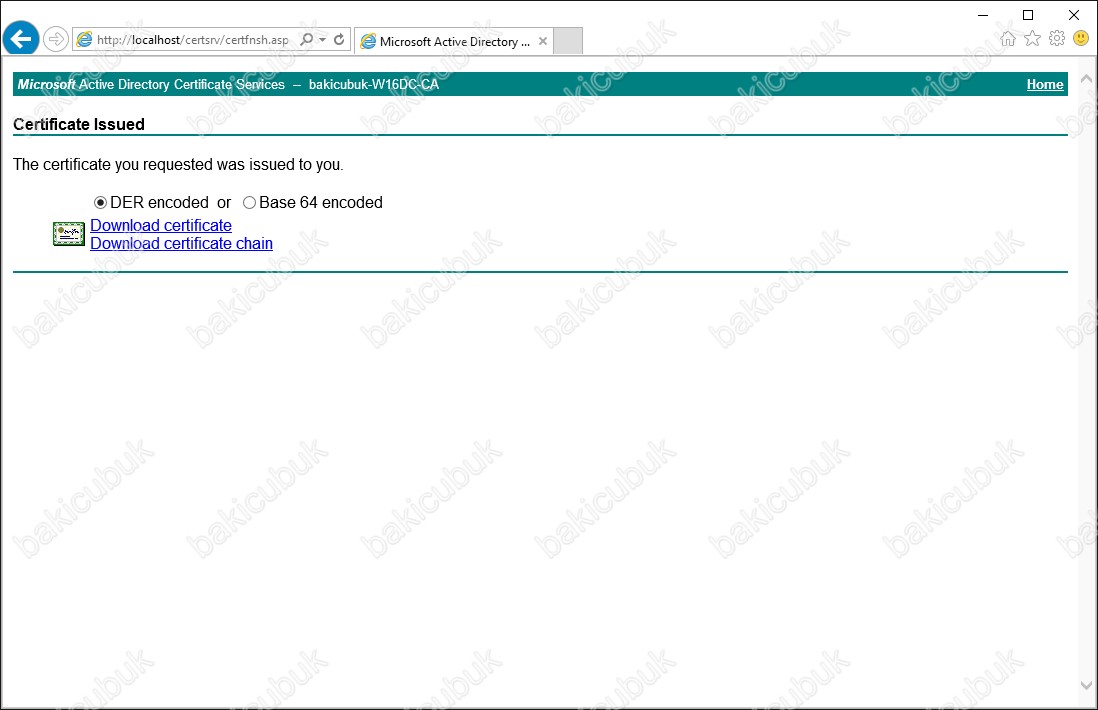Image resolution: width=1098 pixels, height=710 pixels.
Task: Click the Download certificate link
Action: (x=161, y=225)
